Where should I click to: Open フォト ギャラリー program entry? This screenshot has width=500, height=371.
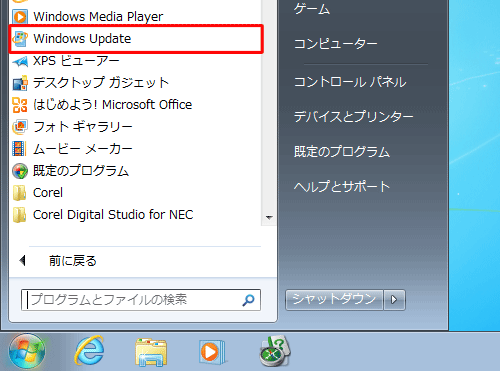83,127
